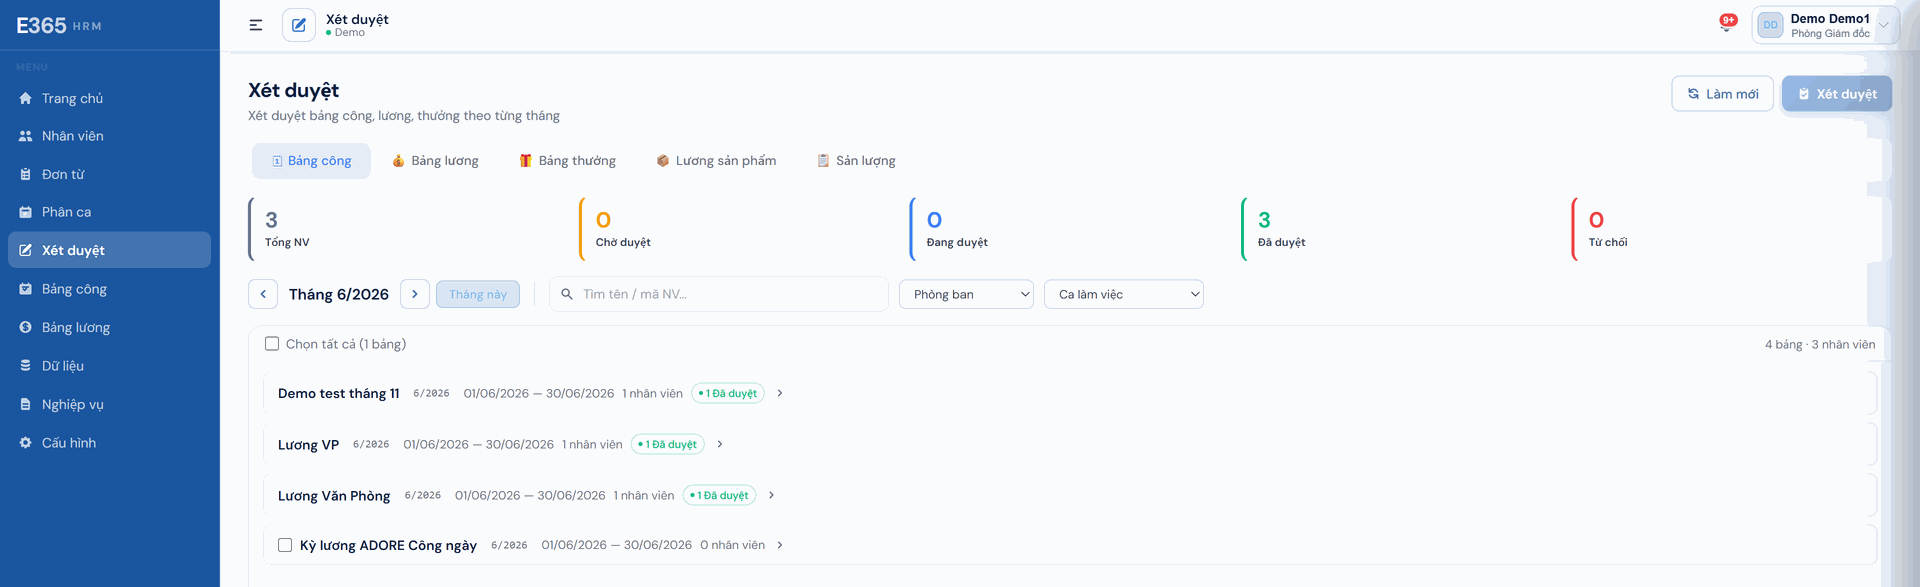This screenshot has width=1920, height=587.
Task: Open the notifications bell with 9+ badge
Action: point(1727,23)
